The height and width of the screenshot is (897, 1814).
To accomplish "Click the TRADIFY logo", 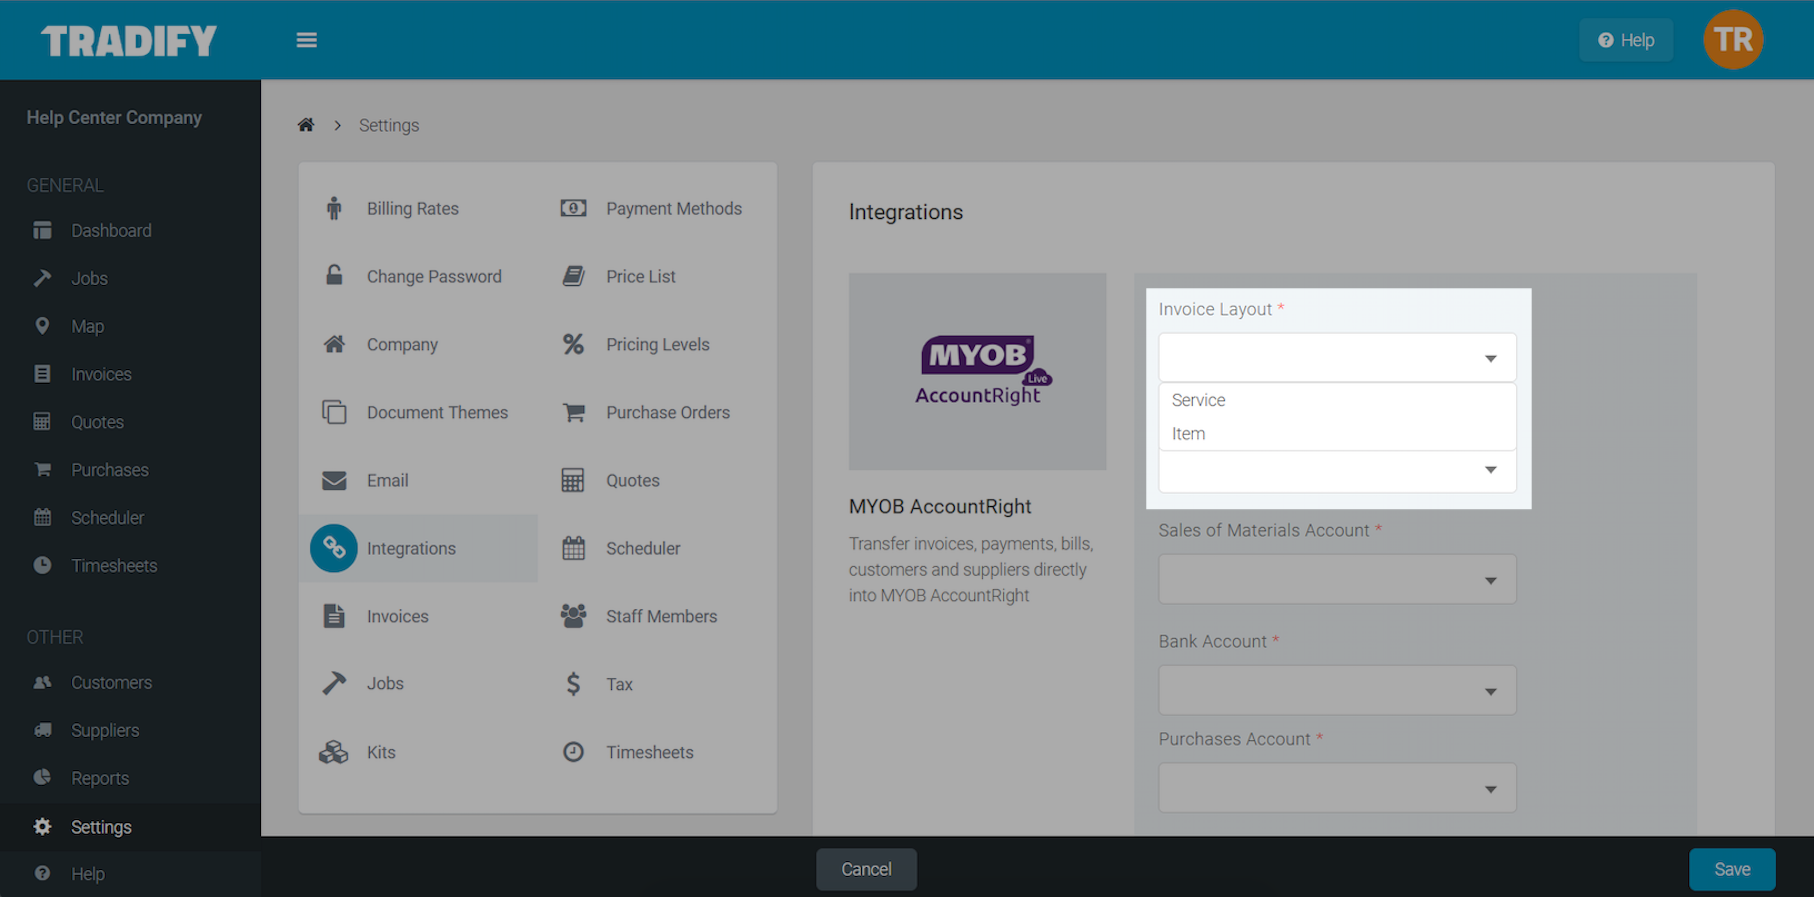I will 129,41.
